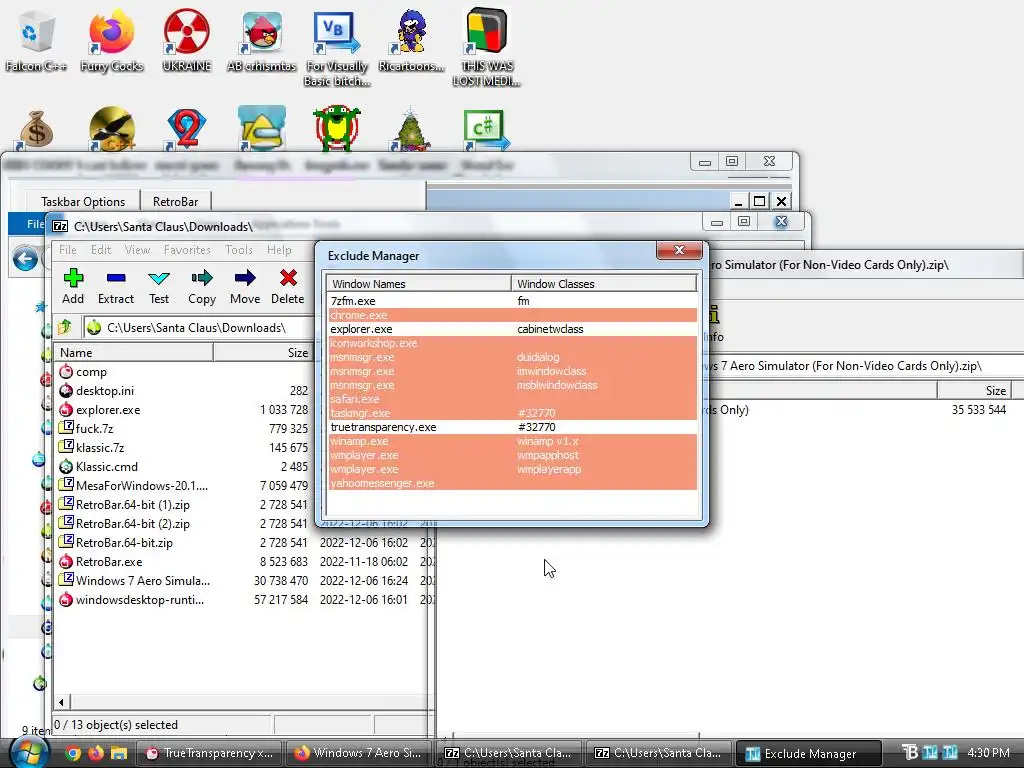1024x768 pixels.
Task: Select explorer.exe in the 7-Zip file list
Action: [100, 409]
